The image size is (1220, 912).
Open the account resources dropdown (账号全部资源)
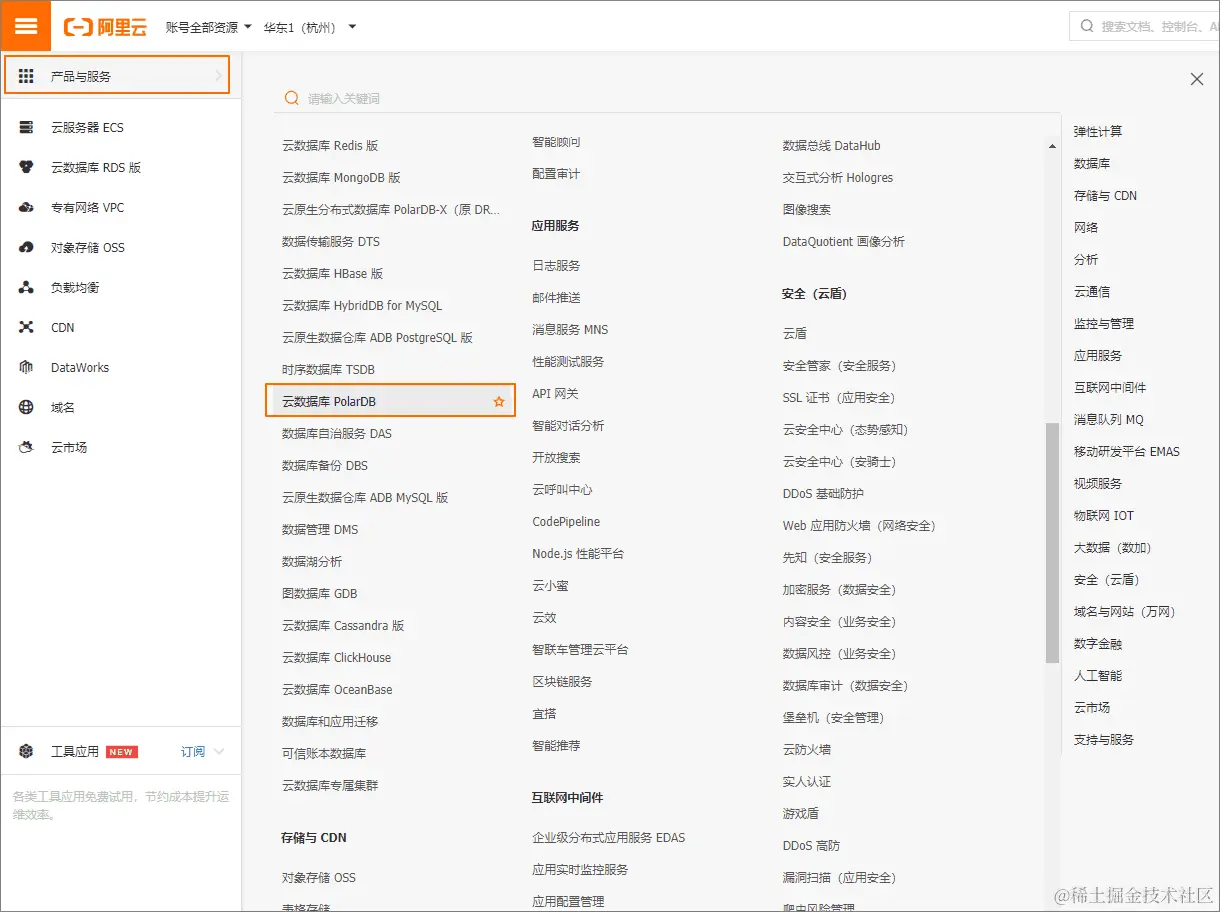click(x=209, y=27)
